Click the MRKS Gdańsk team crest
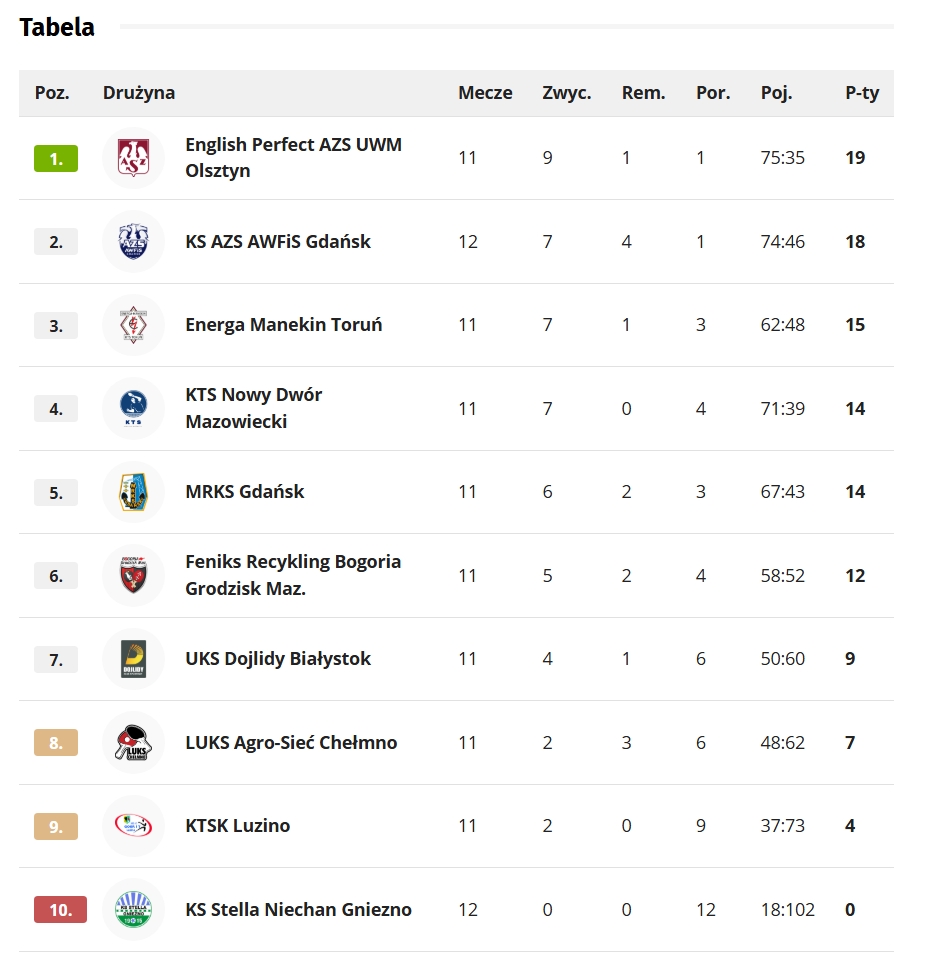The height and width of the screenshot is (968, 937). 133,492
